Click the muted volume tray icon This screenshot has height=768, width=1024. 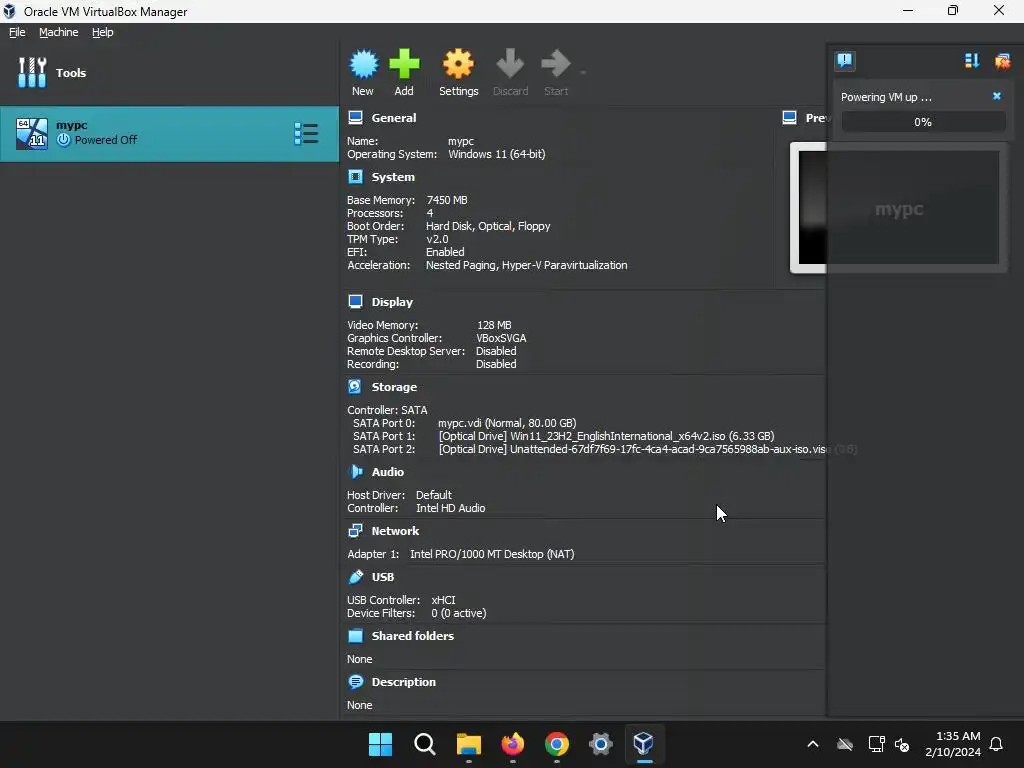[903, 744]
